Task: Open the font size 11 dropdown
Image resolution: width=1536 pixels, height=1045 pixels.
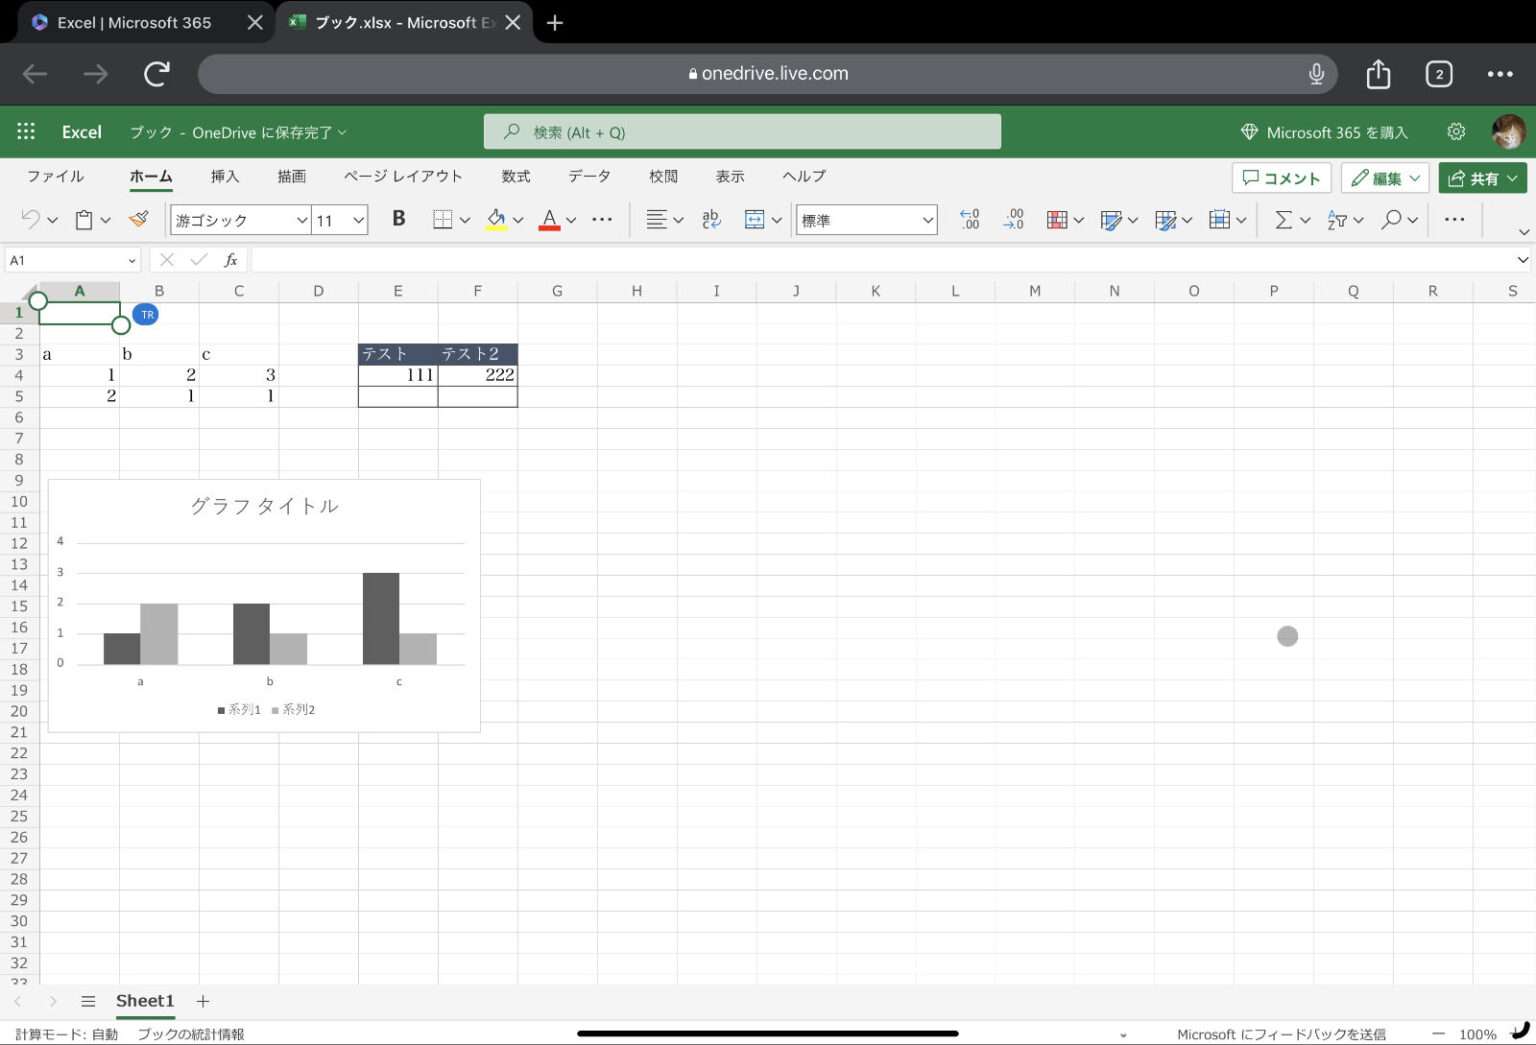Action: [x=340, y=220]
